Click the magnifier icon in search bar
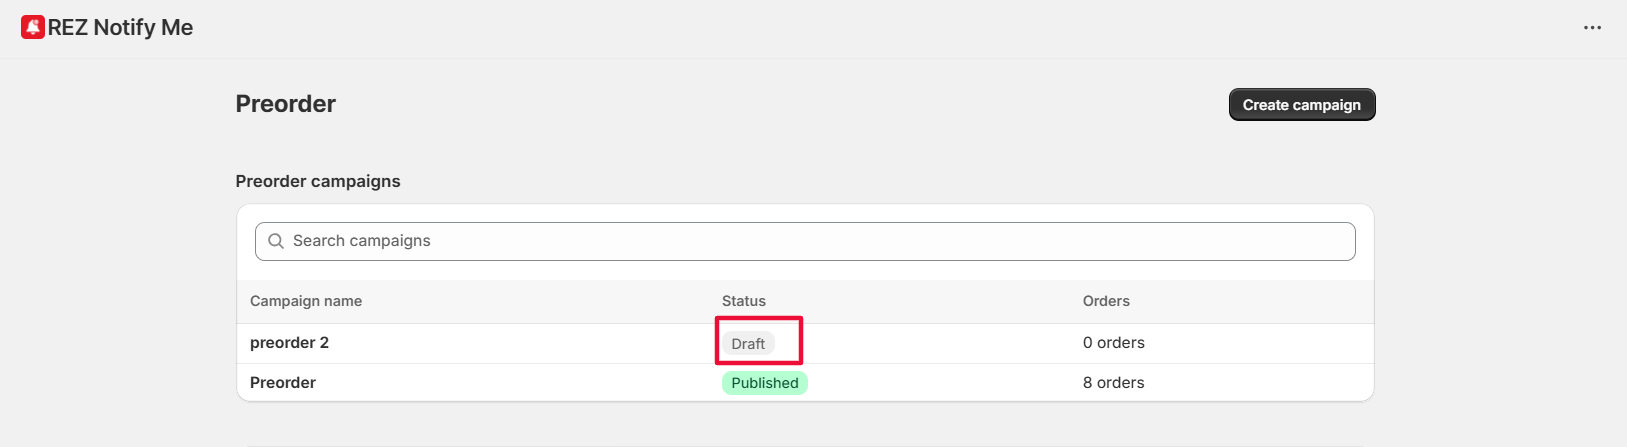The height and width of the screenshot is (447, 1627). [x=276, y=241]
